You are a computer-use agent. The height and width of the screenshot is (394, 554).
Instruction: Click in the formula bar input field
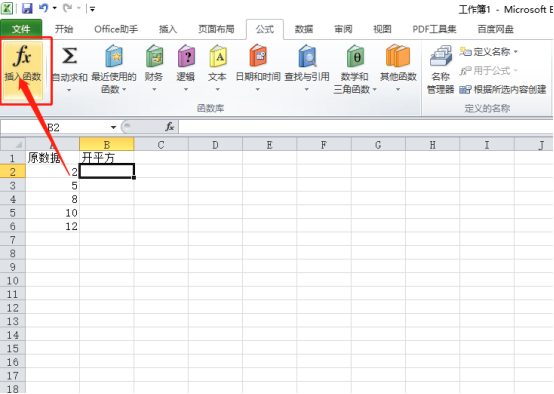[x=365, y=127]
